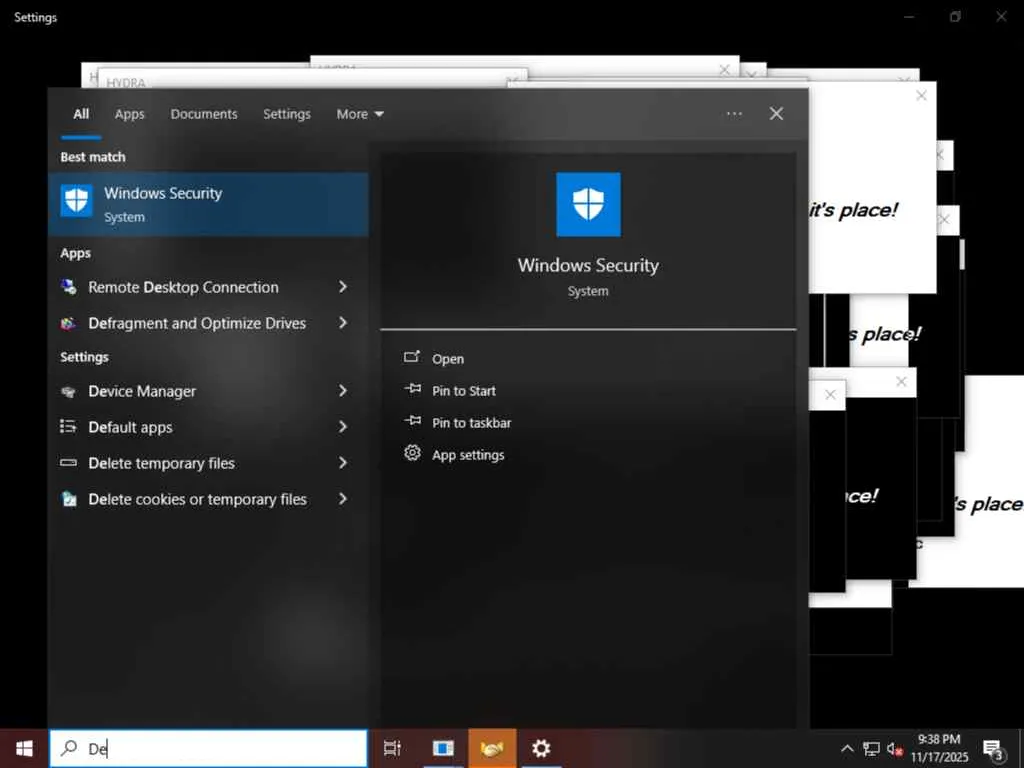
Task: Expand the Default apps chevron
Action: click(343, 426)
